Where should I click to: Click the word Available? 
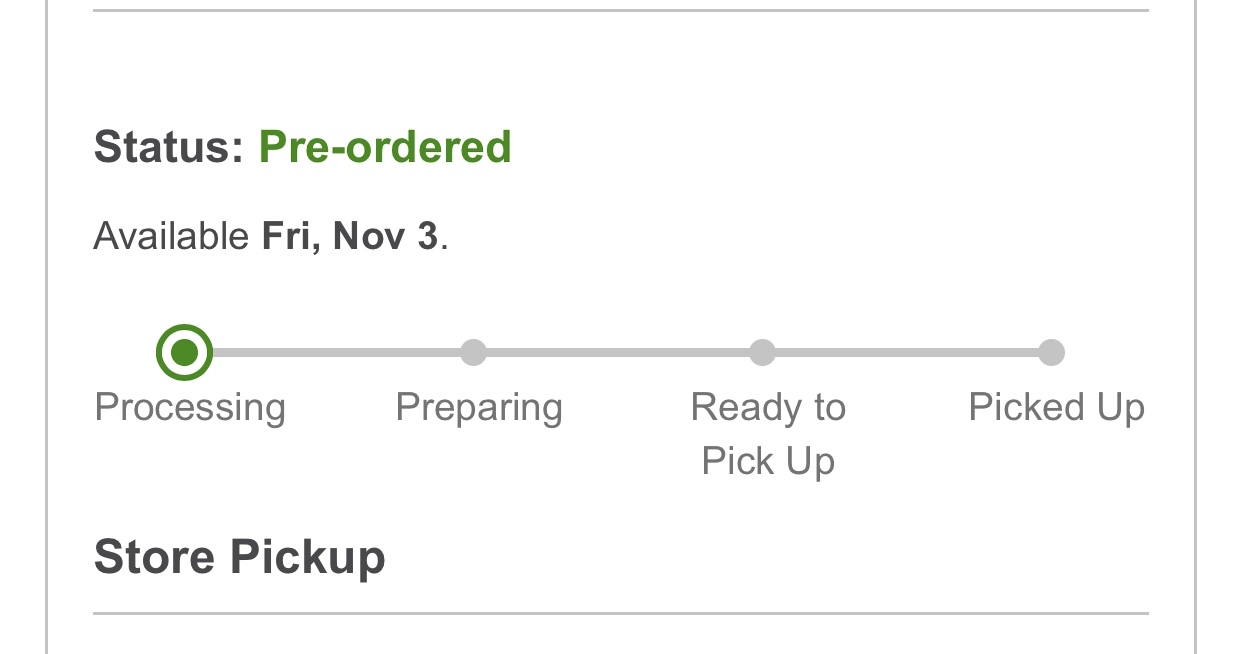point(171,237)
